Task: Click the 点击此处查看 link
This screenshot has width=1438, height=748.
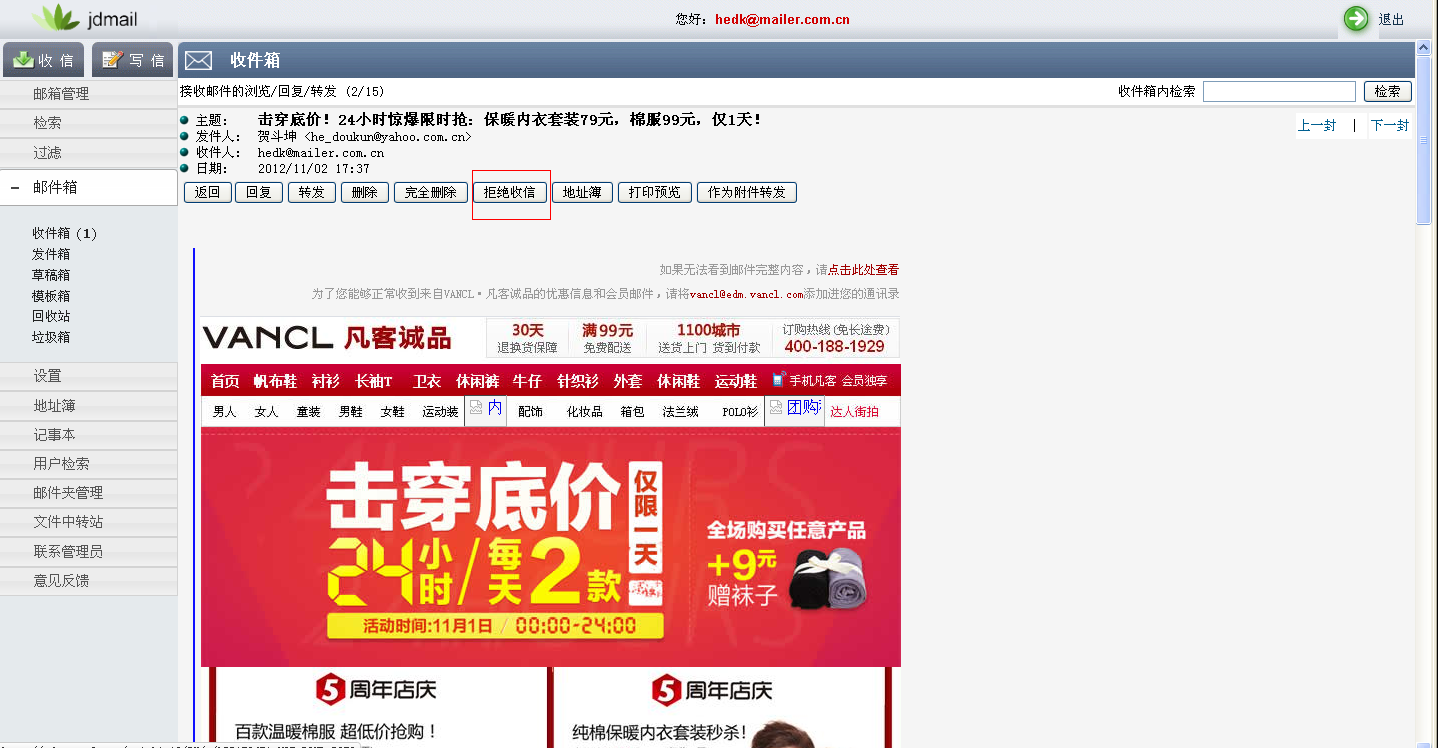Action: pyautogui.click(x=863, y=270)
